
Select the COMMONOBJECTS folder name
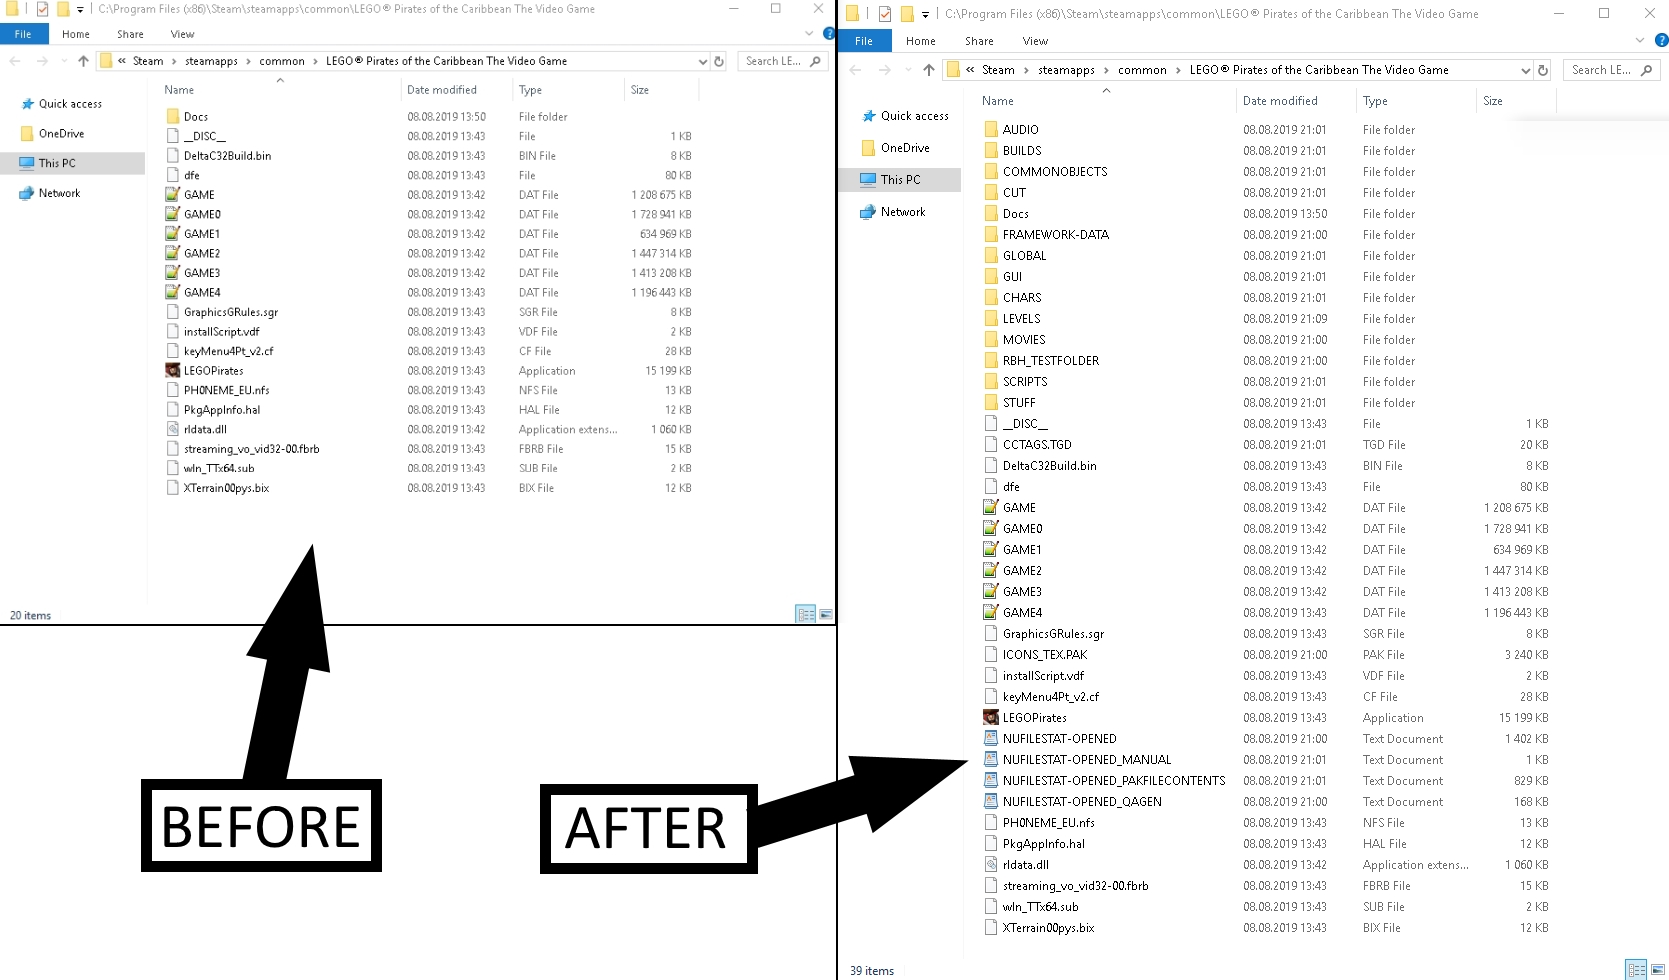click(x=1055, y=171)
